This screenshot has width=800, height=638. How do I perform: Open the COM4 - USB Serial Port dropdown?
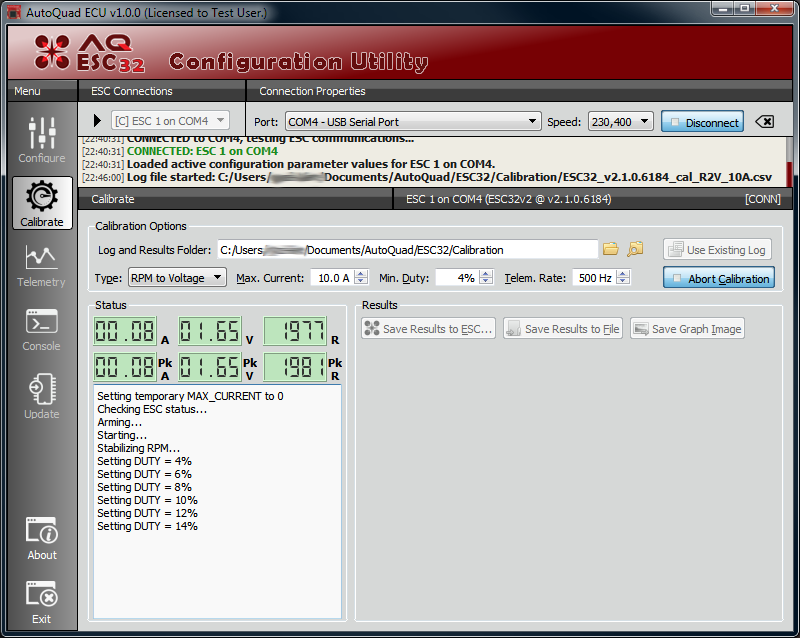click(x=413, y=121)
